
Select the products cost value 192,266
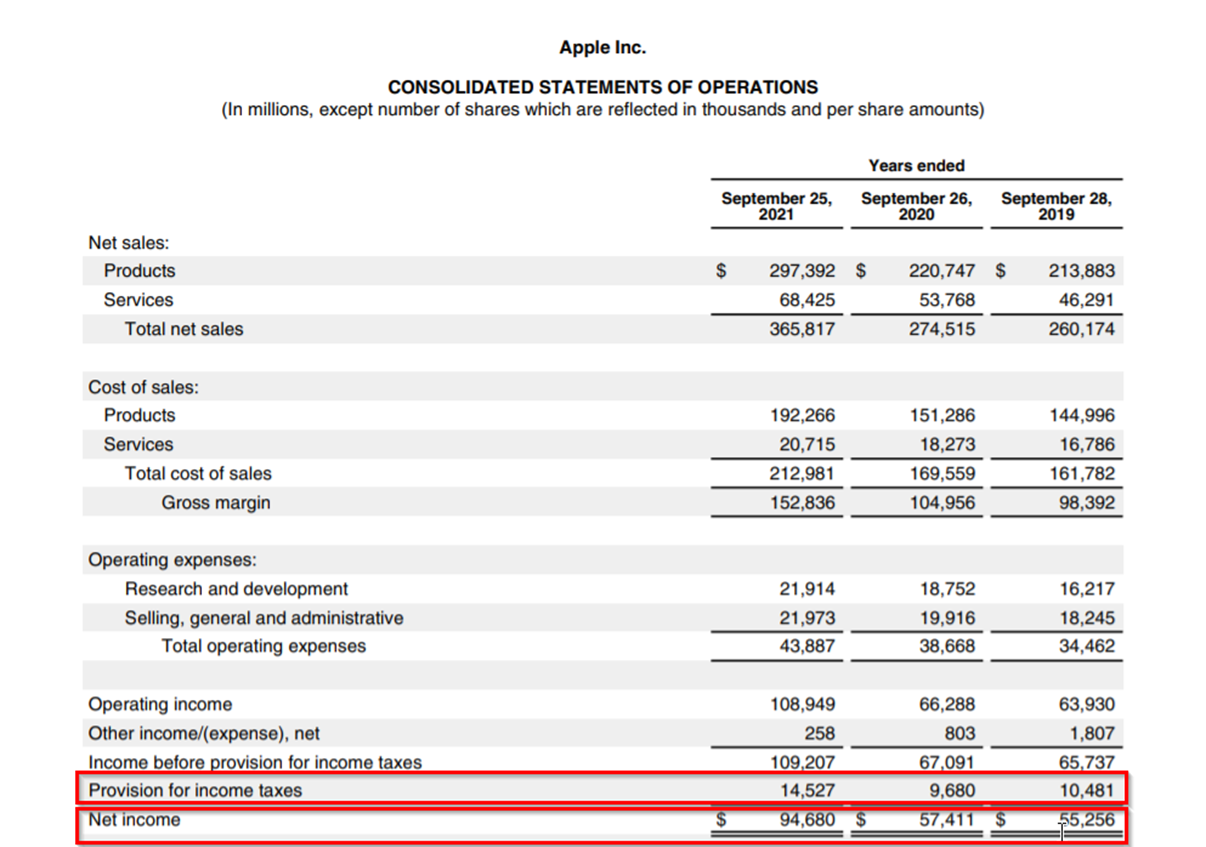pos(802,416)
